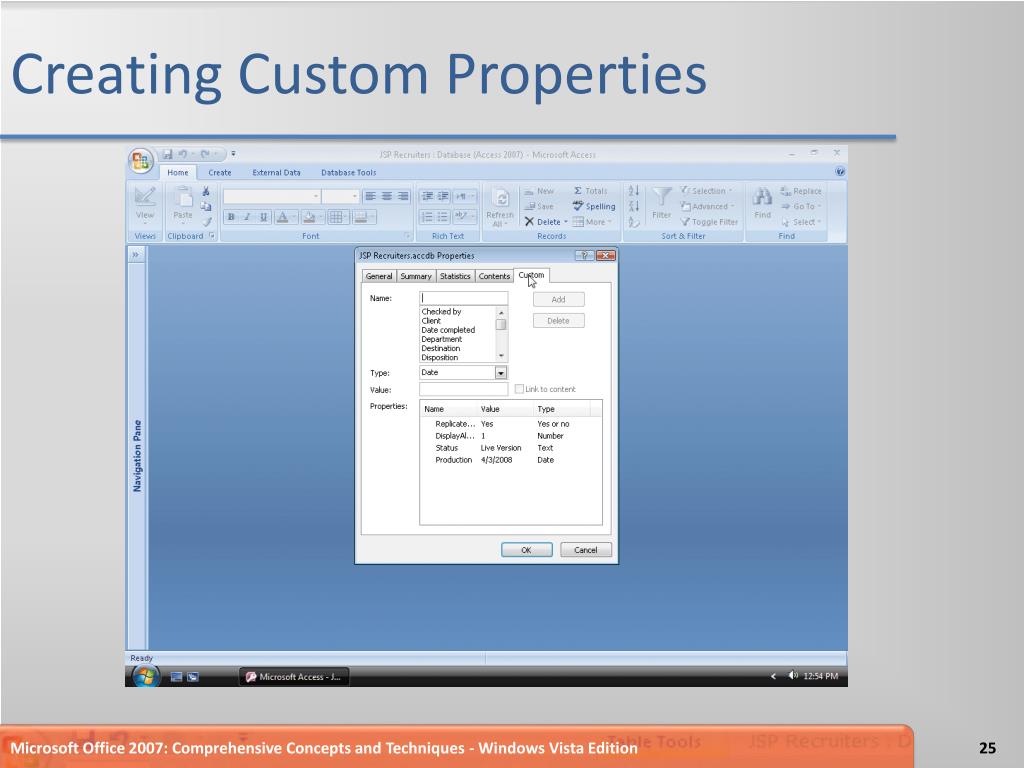Click the Undo icon in Quick Access Toolbar
Screen dimensions: 1024x768
tap(183, 154)
